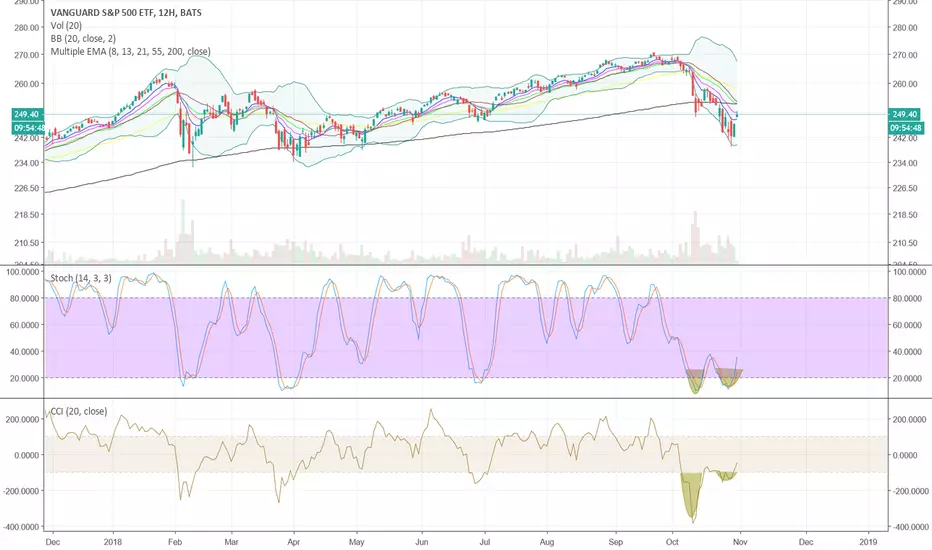Screen dimensions: 932x550
Task: Click the 280.00 label on right price axis
Action: coord(905,27)
